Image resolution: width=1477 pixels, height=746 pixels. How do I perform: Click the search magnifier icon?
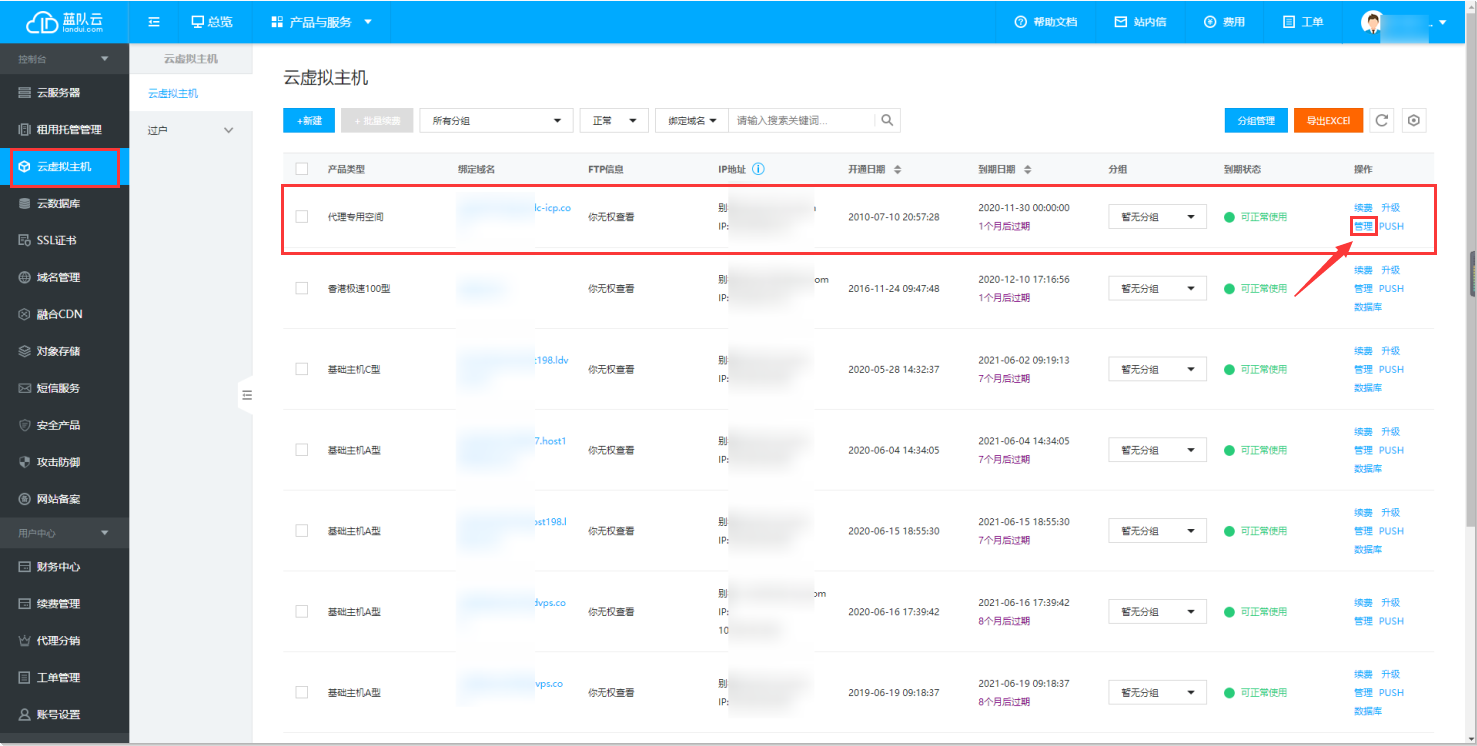pos(886,121)
